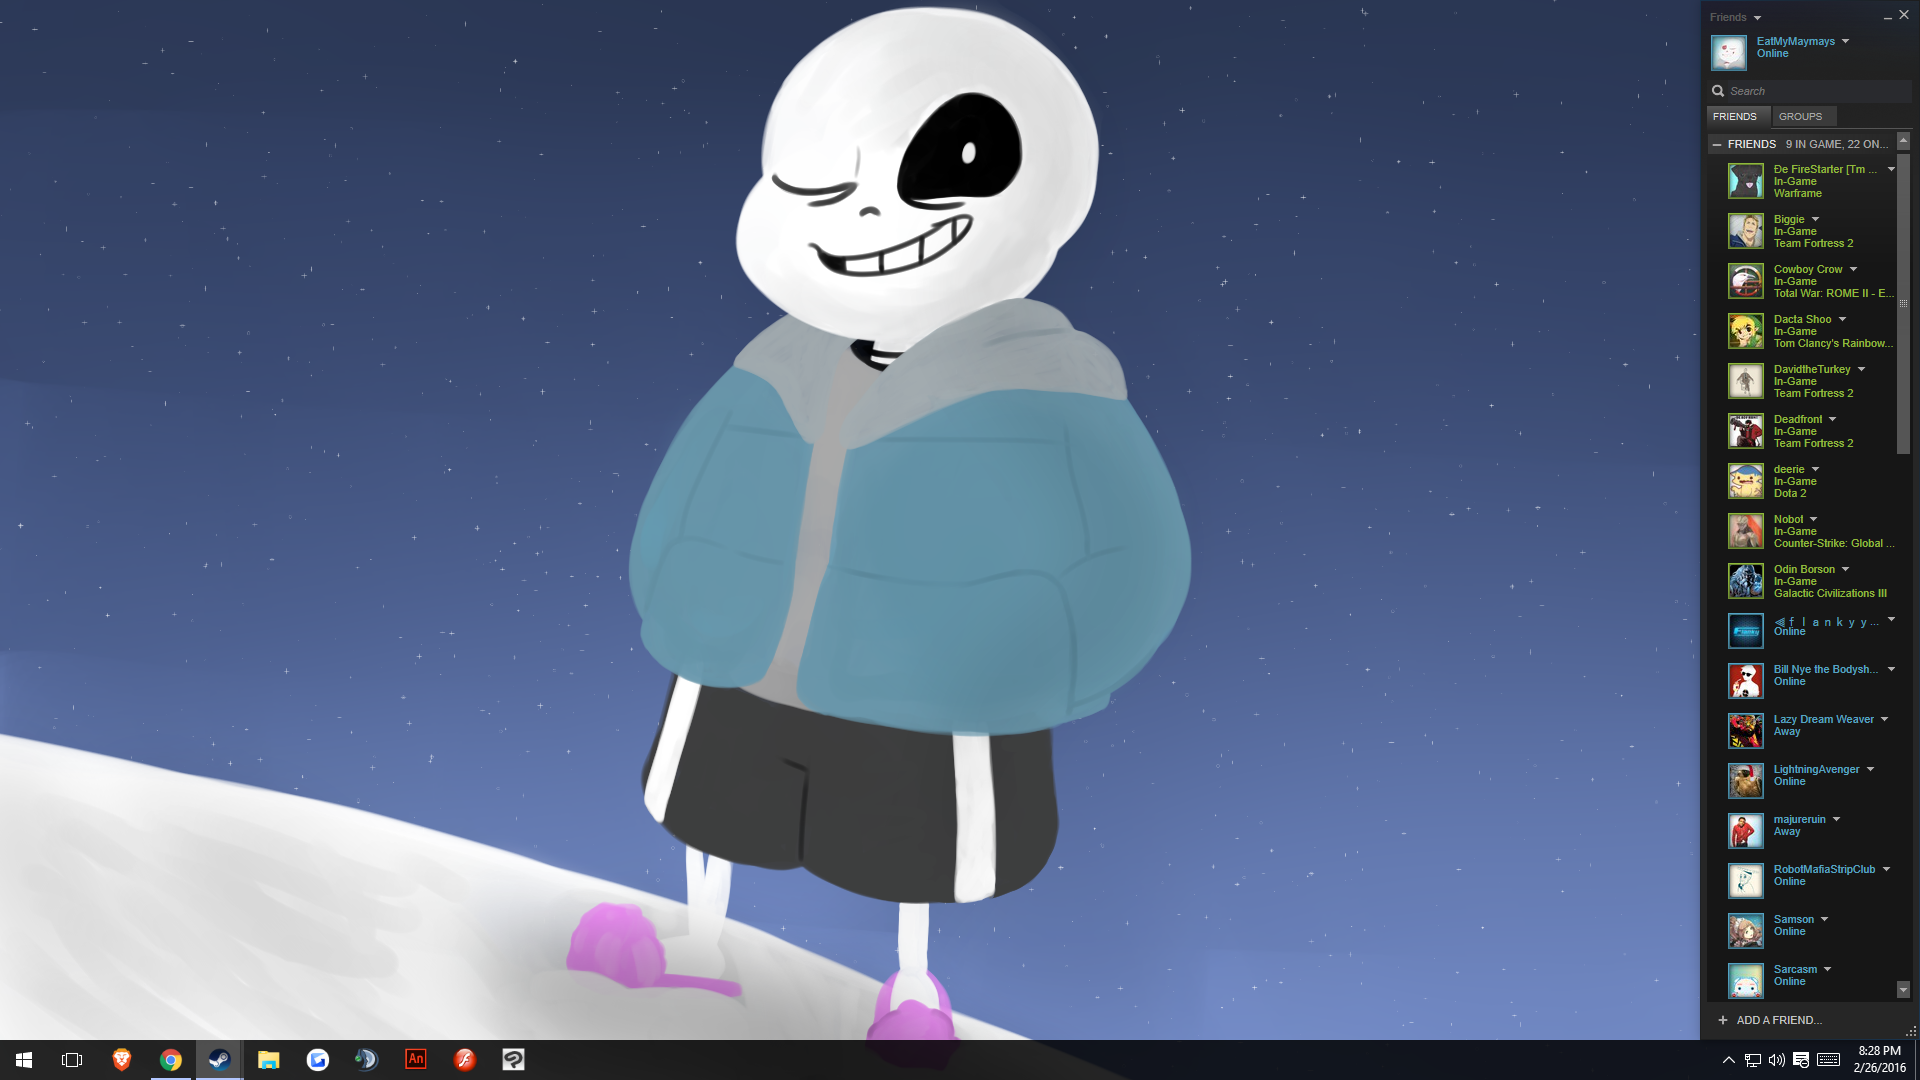Select friend name Cowboy Crow

pyautogui.click(x=1808, y=269)
